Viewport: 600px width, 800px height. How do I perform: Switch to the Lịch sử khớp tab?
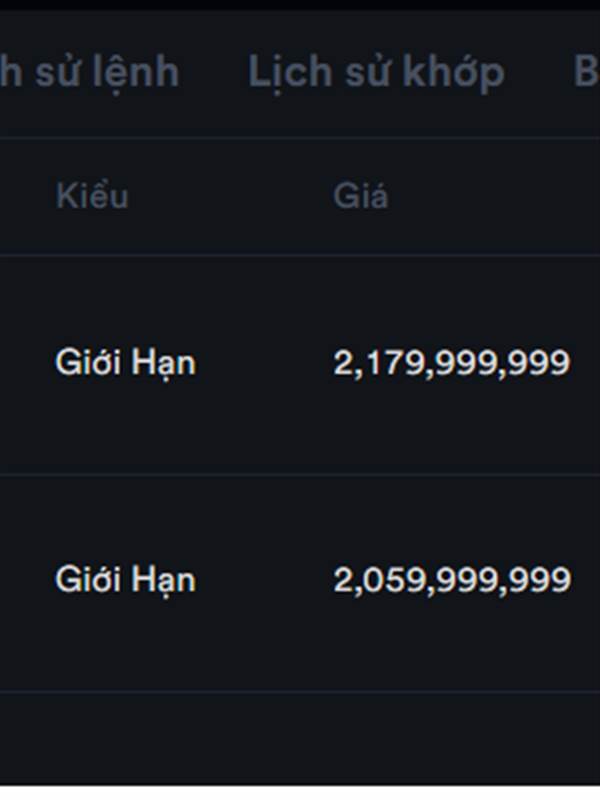[376, 72]
